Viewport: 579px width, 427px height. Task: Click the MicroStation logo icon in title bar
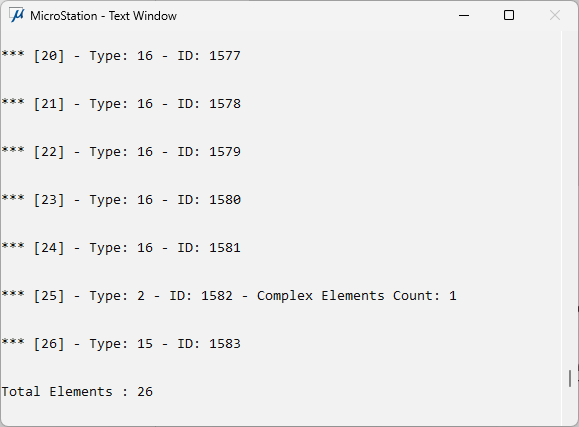(17, 15)
